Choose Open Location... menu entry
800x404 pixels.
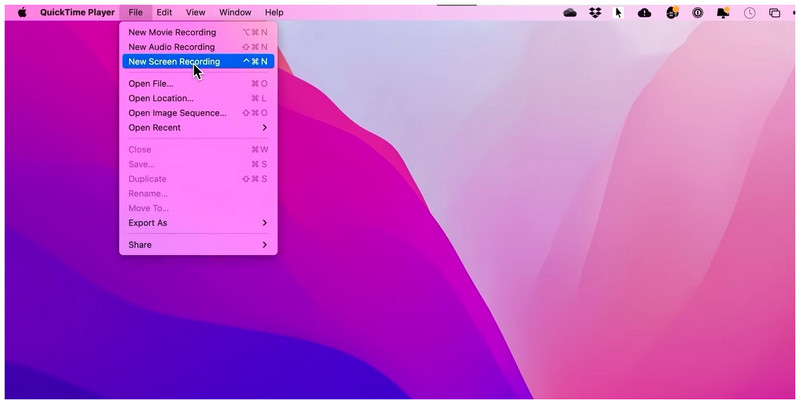coord(198,98)
